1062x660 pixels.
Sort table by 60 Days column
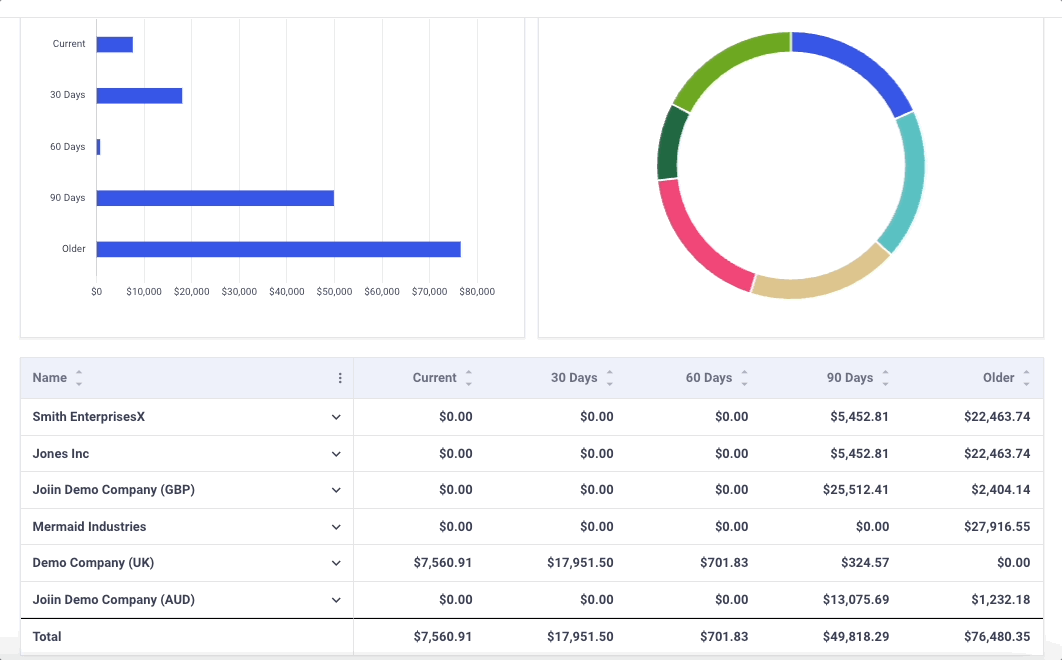tap(744, 378)
